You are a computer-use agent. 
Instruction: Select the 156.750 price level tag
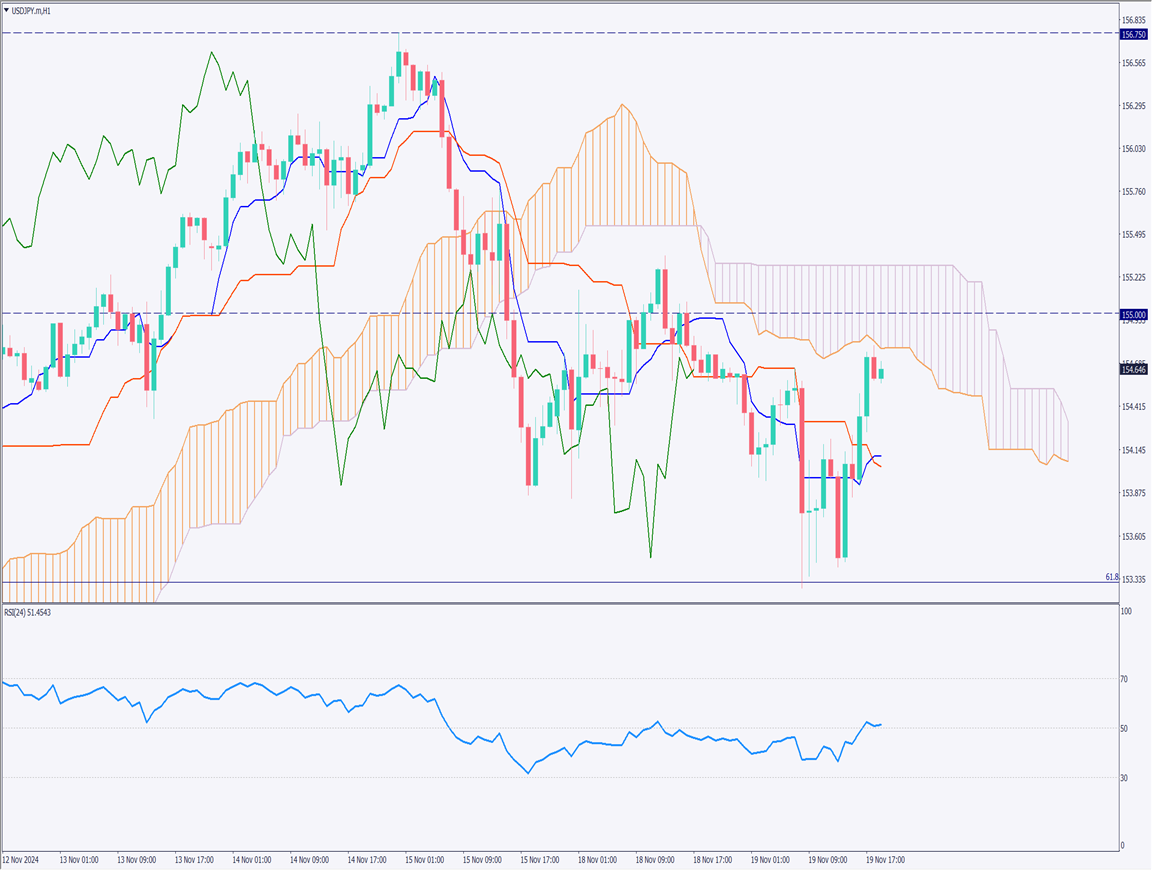(x=1134, y=34)
